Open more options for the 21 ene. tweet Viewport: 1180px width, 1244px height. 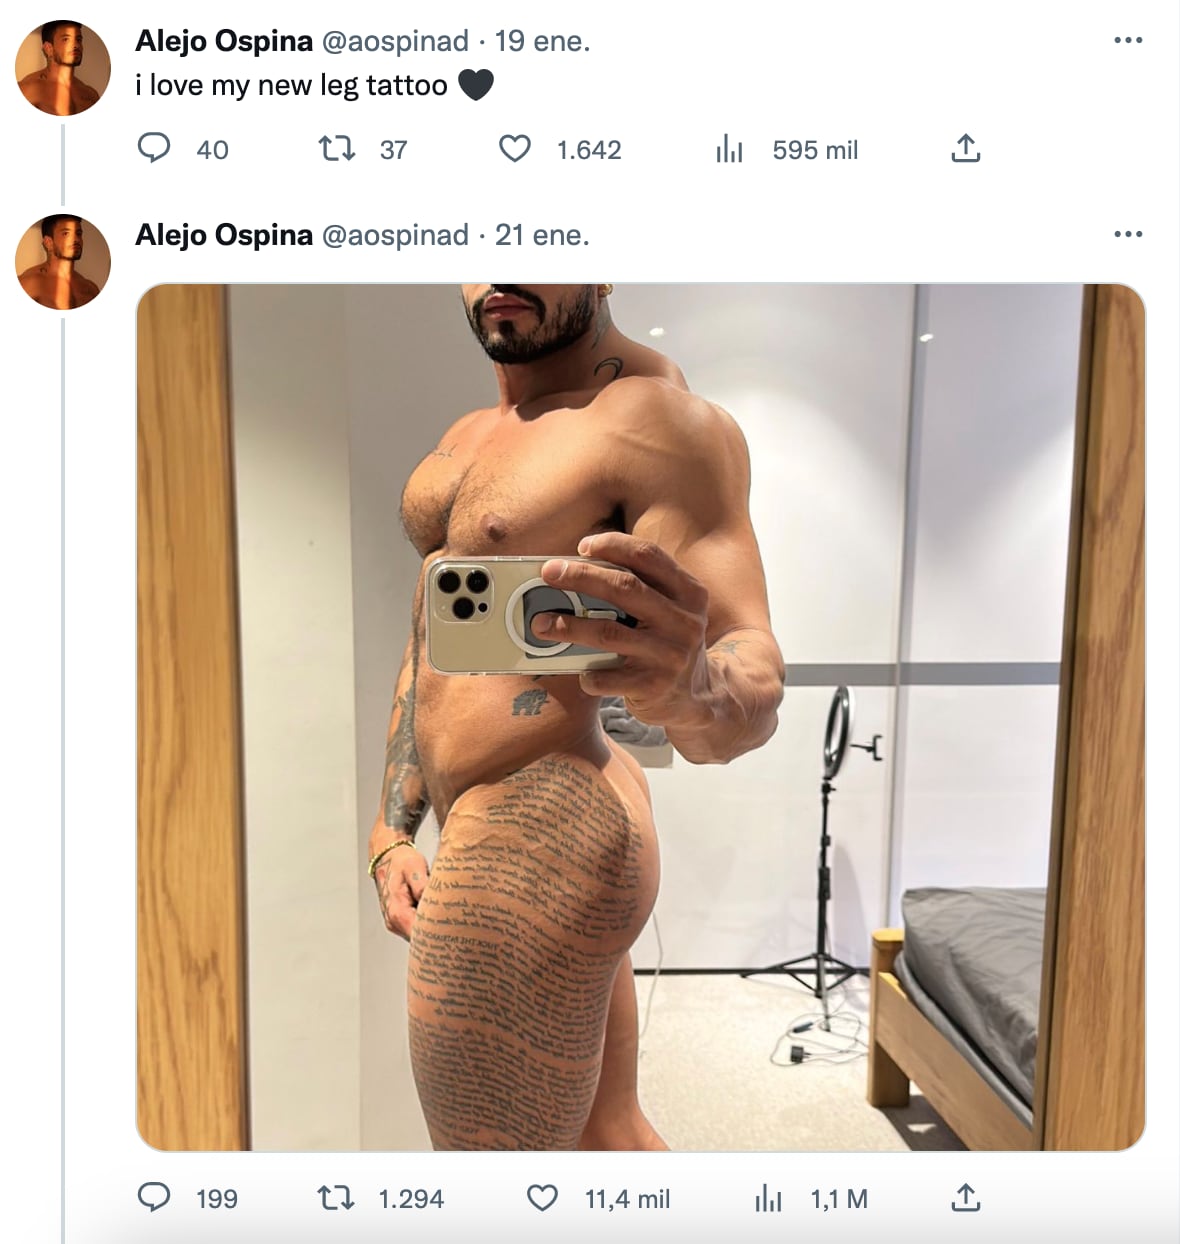[1127, 235]
